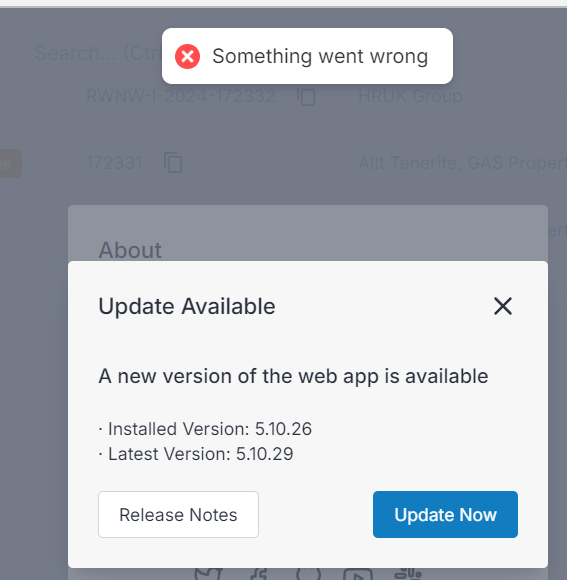Open the Slack icon in the About footer
This screenshot has height=580, width=567.
tap(408, 574)
